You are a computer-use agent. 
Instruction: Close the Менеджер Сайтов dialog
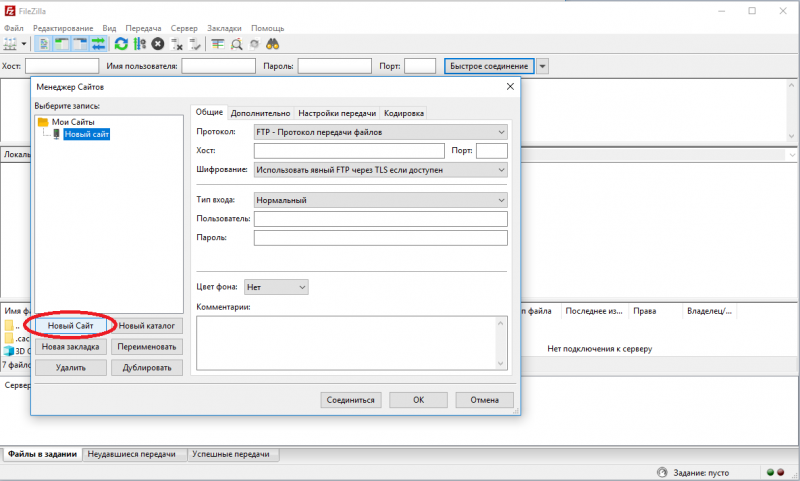(510, 87)
